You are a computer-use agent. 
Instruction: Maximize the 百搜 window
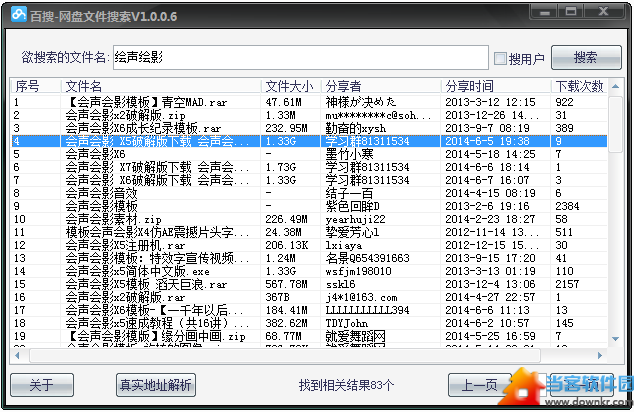click(571, 12)
